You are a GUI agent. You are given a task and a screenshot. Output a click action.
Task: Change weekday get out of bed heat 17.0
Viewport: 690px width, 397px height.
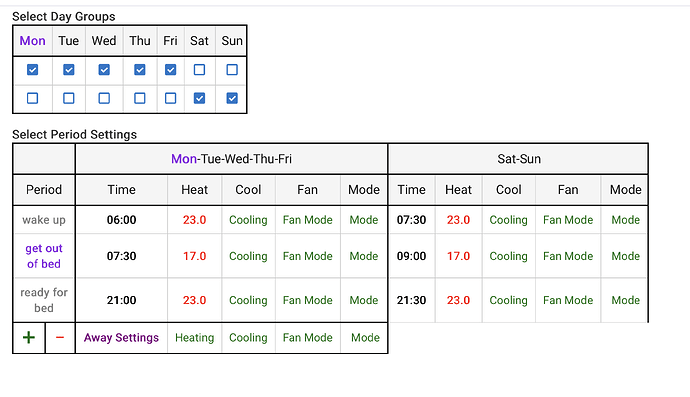click(x=195, y=256)
